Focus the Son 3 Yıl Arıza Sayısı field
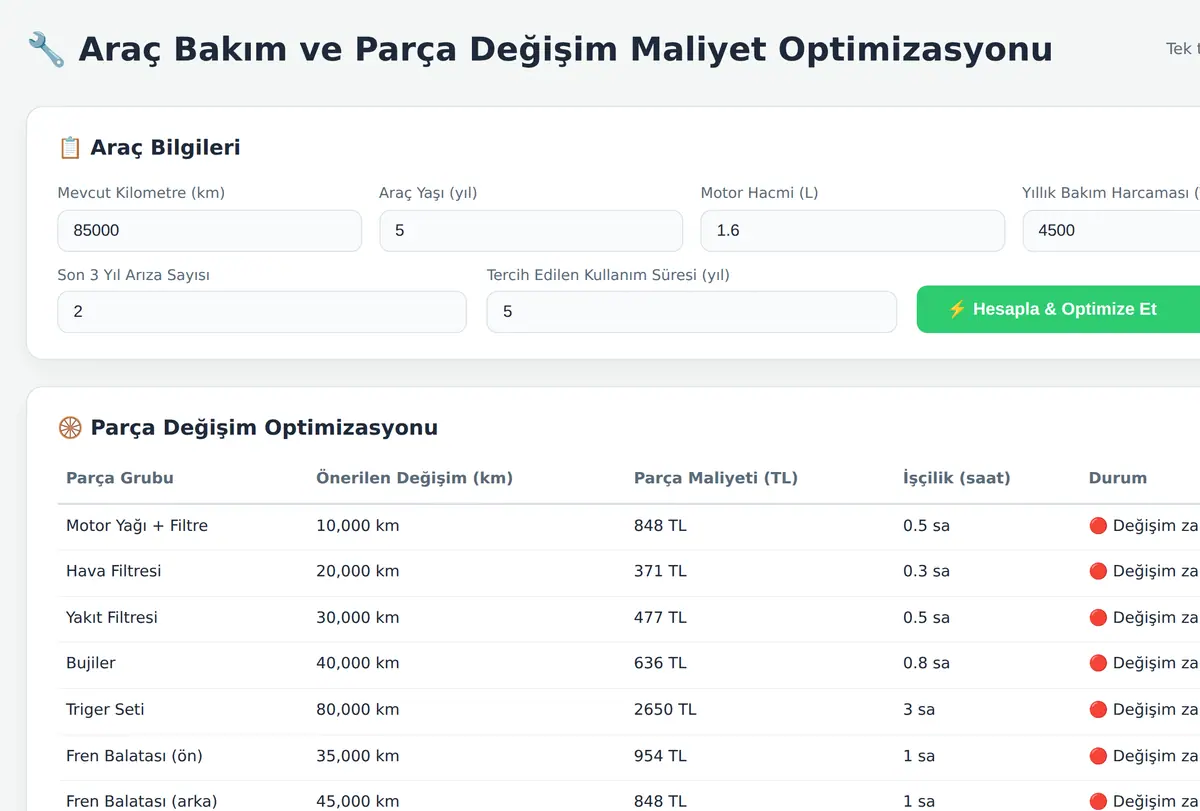The image size is (1200, 811). pyautogui.click(x=262, y=312)
